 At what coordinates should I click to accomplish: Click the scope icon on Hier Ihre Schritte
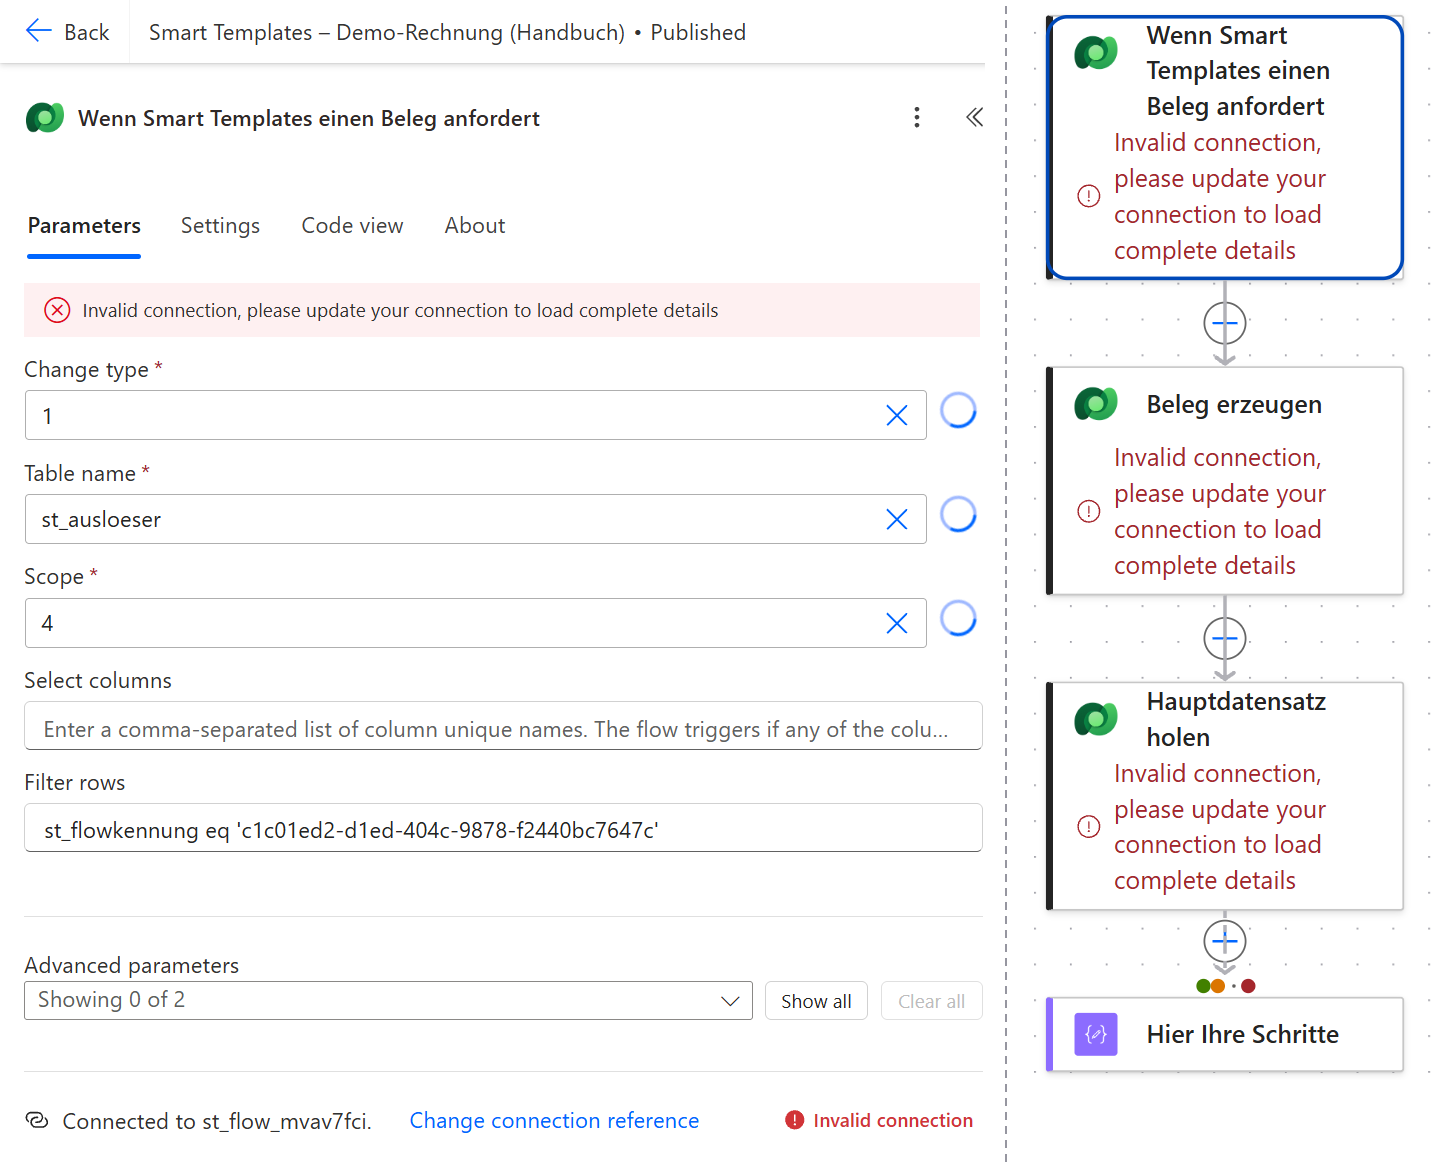pos(1096,1034)
